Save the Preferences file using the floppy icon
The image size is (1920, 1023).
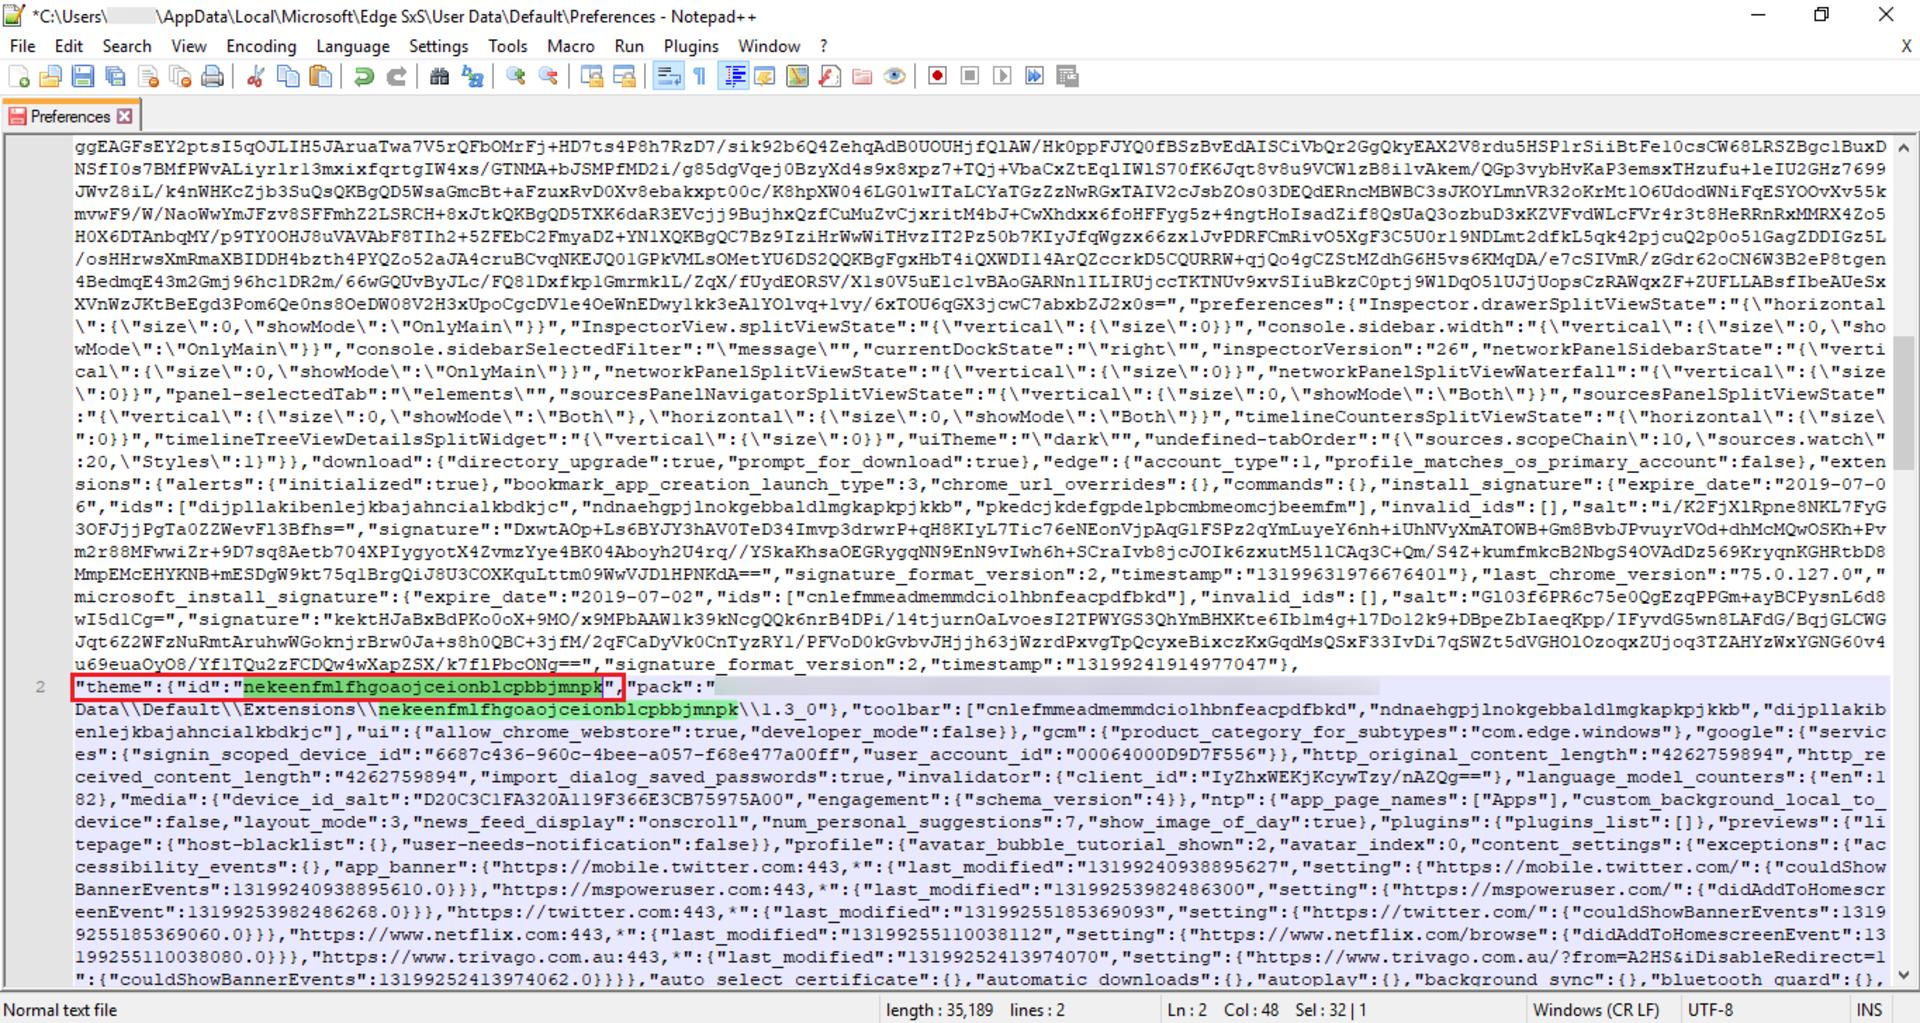click(84, 77)
